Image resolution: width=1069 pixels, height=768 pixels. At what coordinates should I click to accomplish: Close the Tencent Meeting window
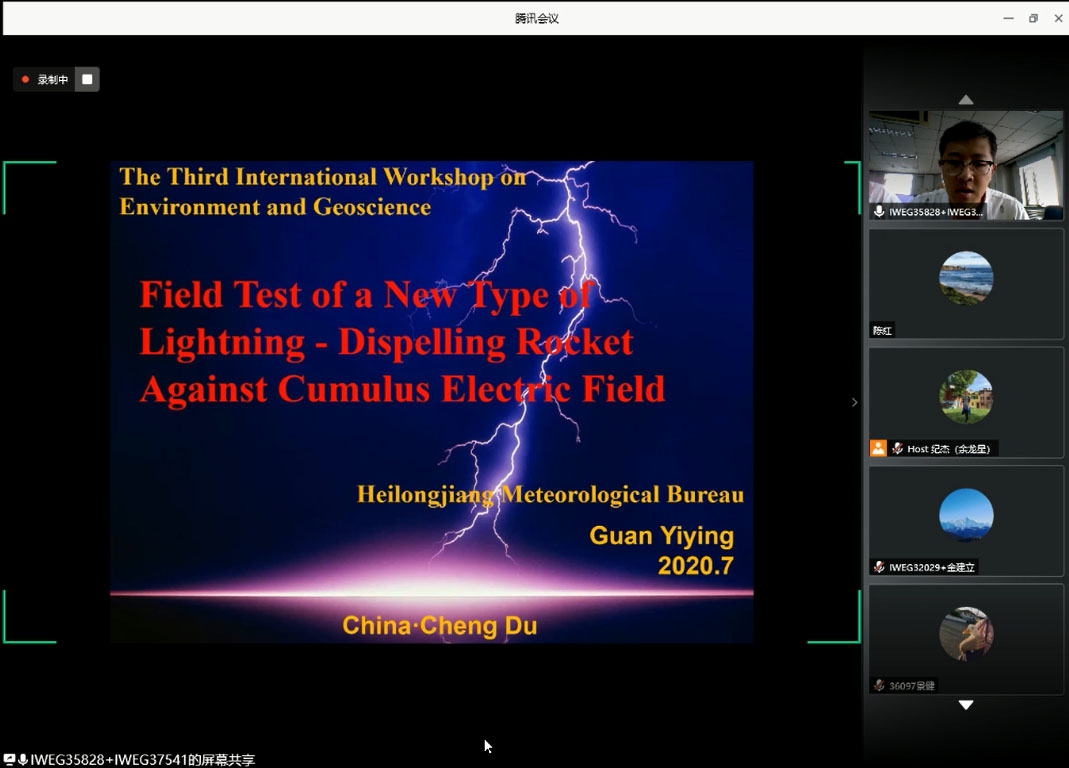(1058, 18)
